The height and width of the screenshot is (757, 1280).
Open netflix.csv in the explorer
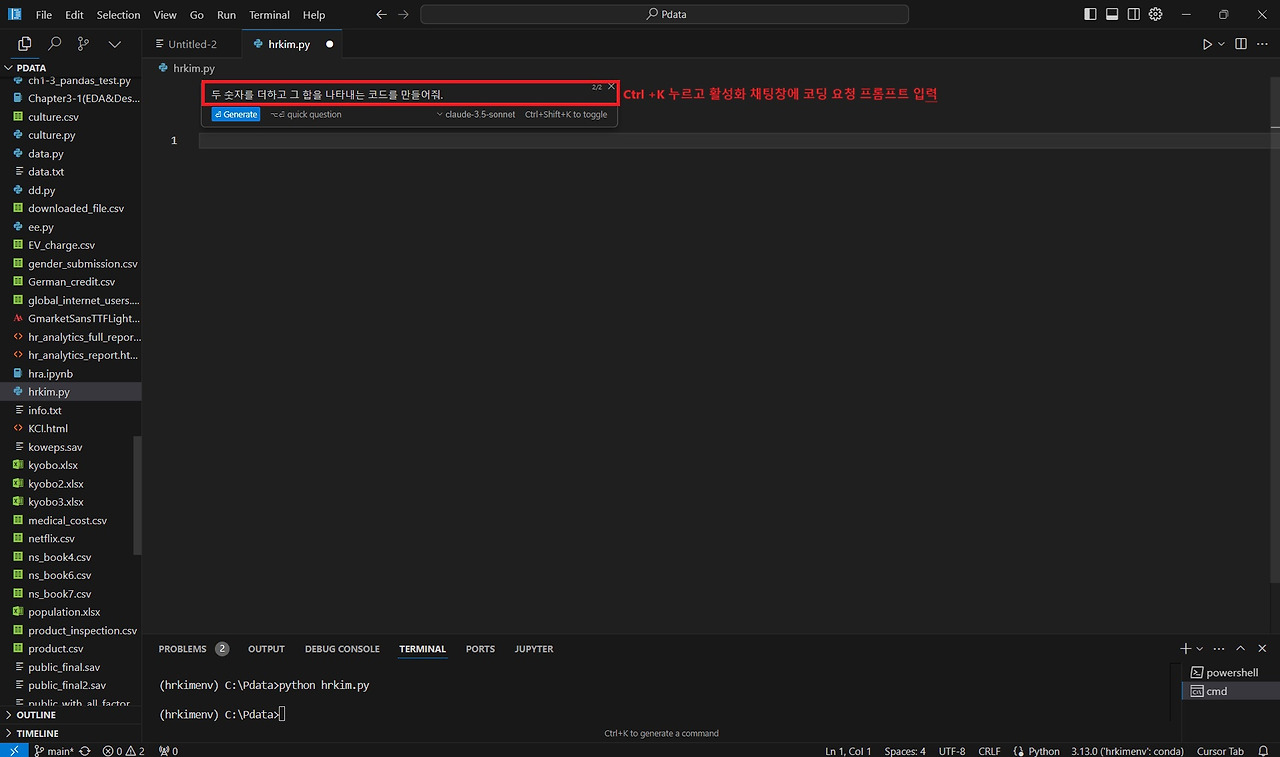click(51, 538)
